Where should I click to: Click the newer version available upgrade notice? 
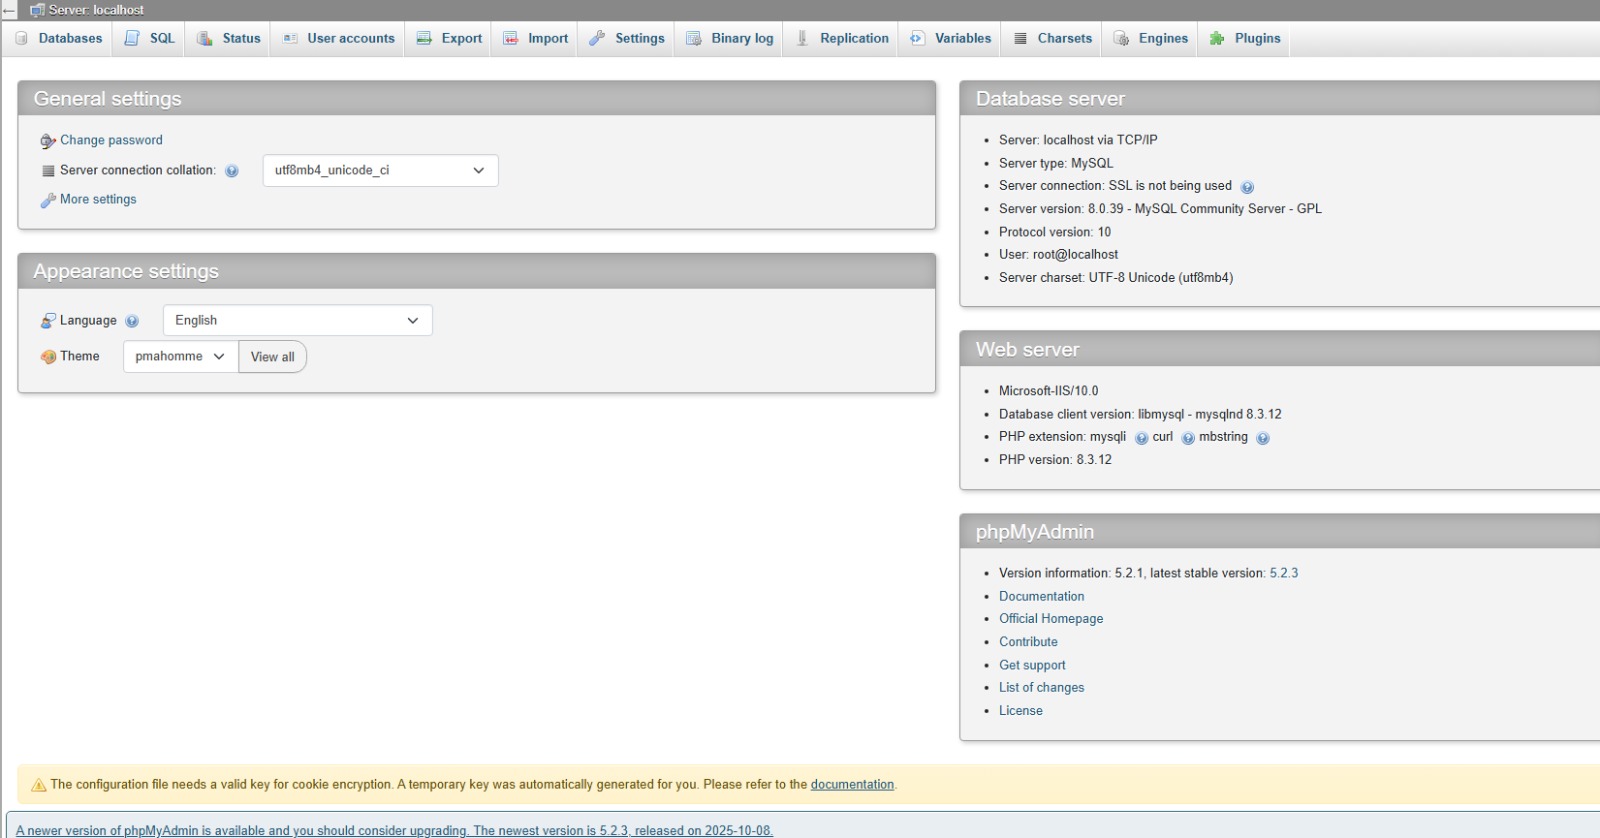pos(394,831)
